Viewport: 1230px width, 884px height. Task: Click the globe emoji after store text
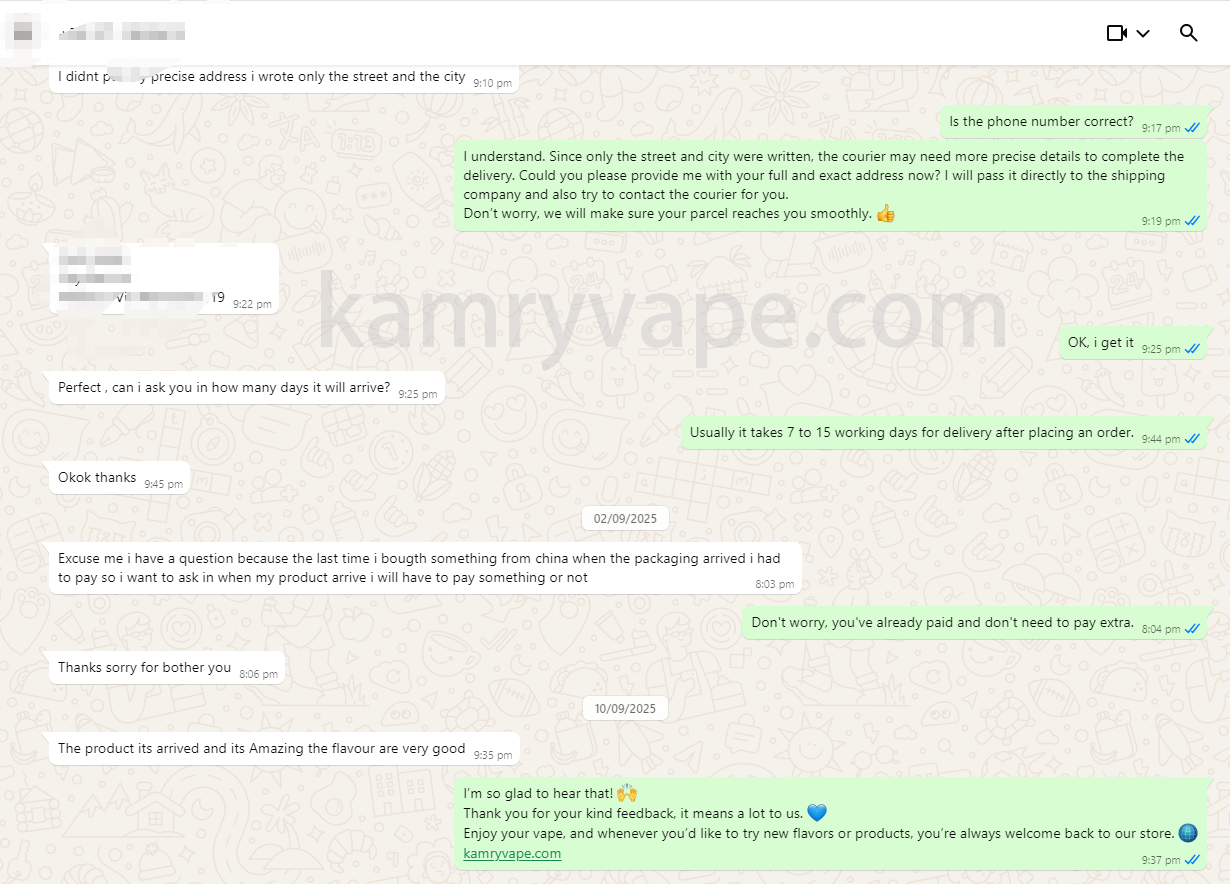(x=1188, y=833)
